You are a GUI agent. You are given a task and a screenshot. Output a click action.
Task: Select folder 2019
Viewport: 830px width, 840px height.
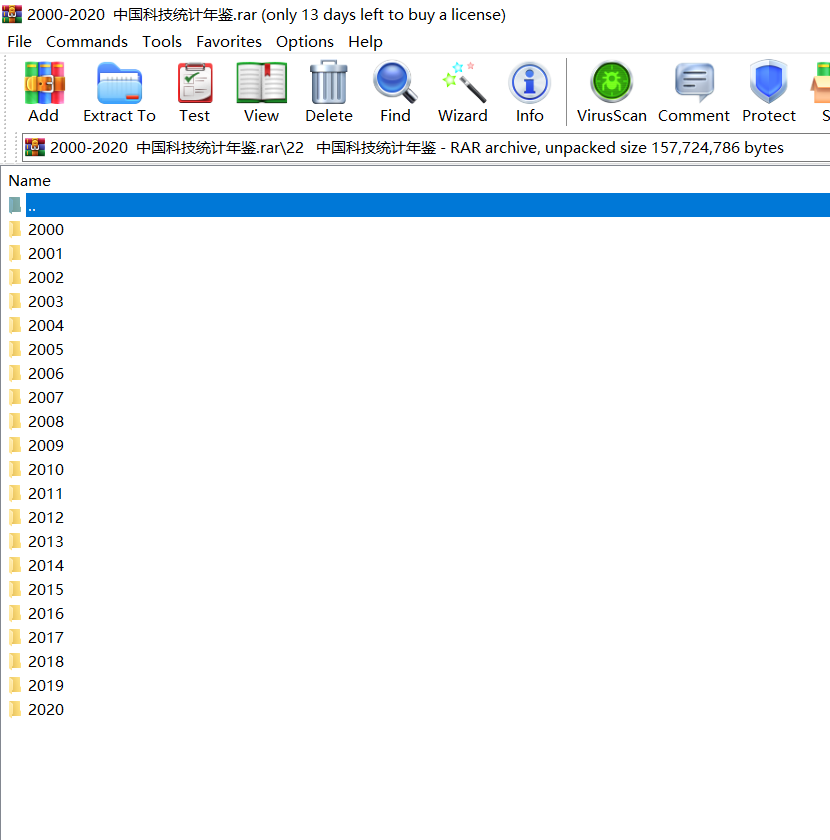click(x=46, y=685)
